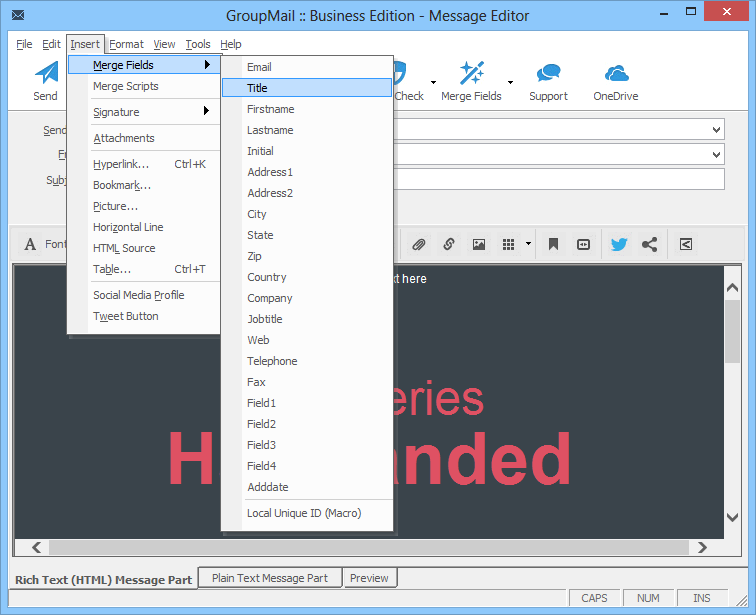Click vertical scrollbar down arrow
The height and width of the screenshot is (615, 756).
point(732,518)
